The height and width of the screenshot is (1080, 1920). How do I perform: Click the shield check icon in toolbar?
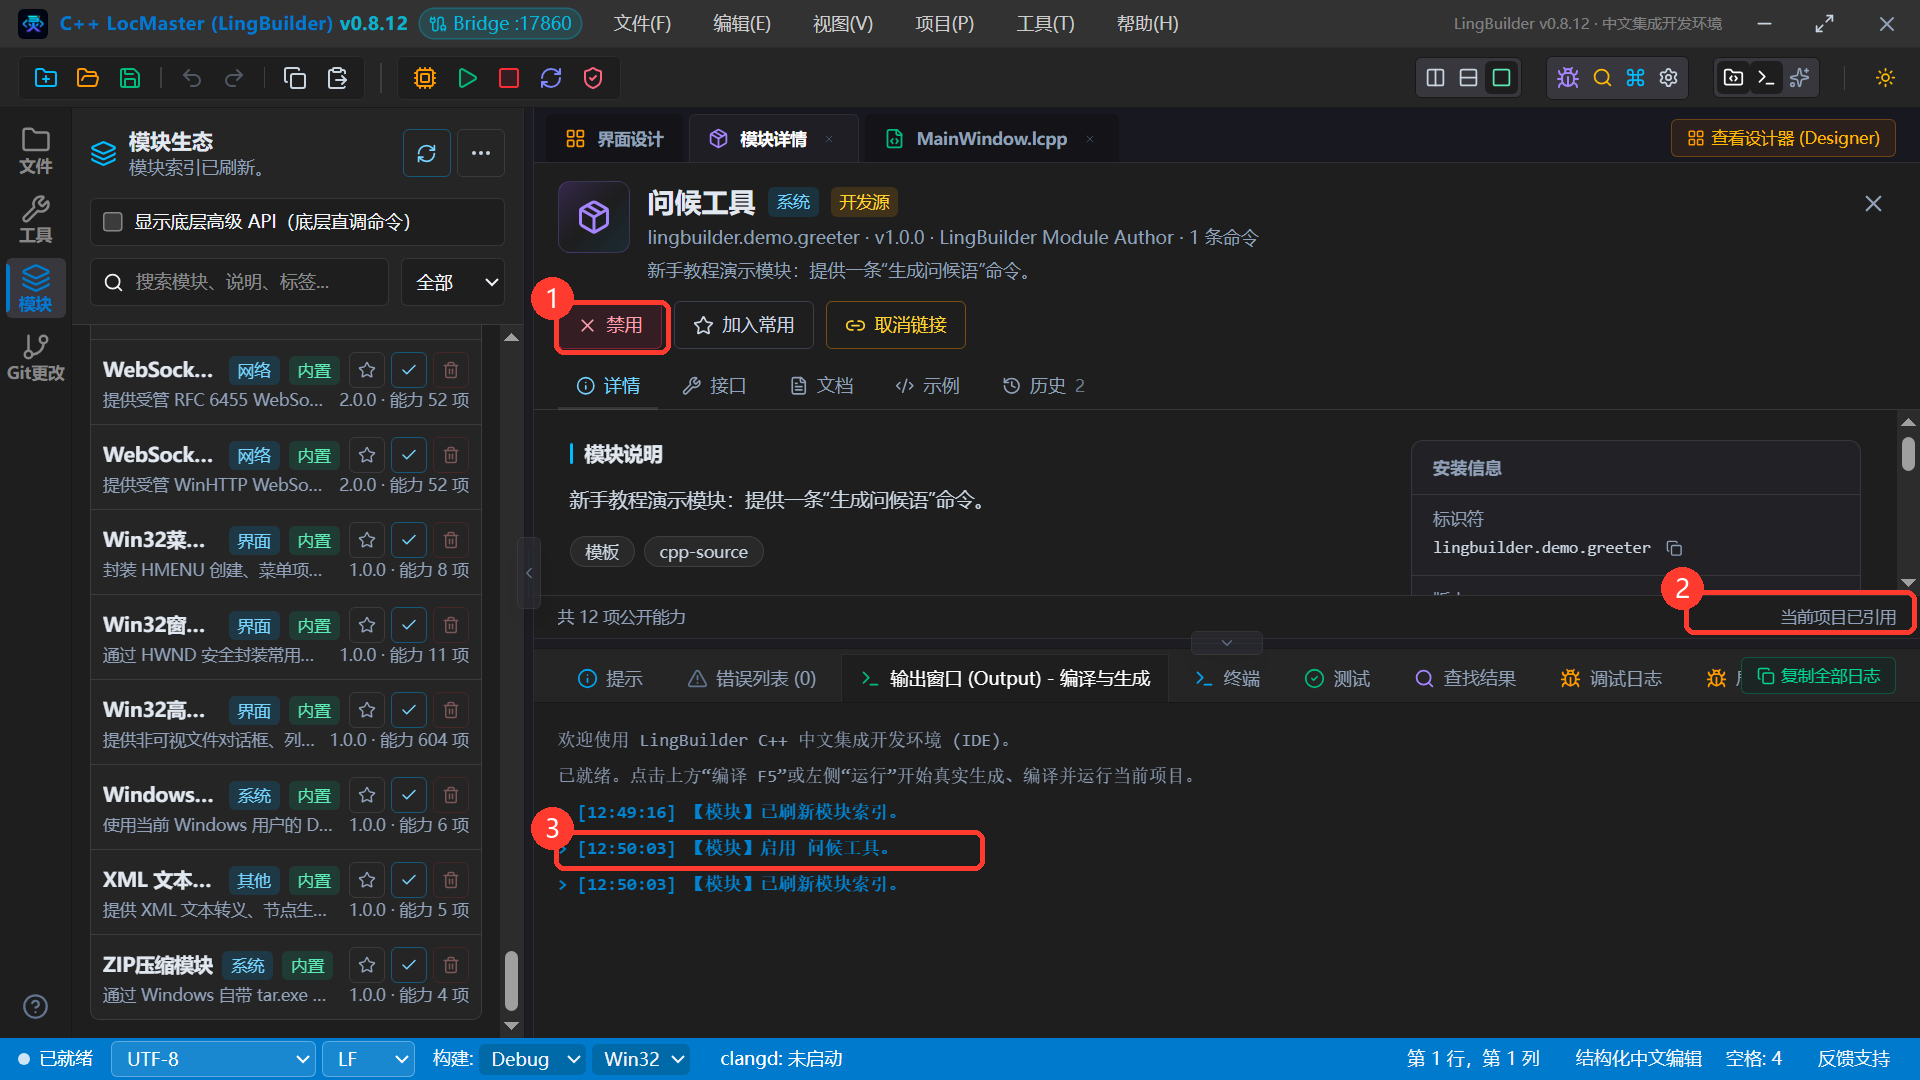pyautogui.click(x=593, y=78)
